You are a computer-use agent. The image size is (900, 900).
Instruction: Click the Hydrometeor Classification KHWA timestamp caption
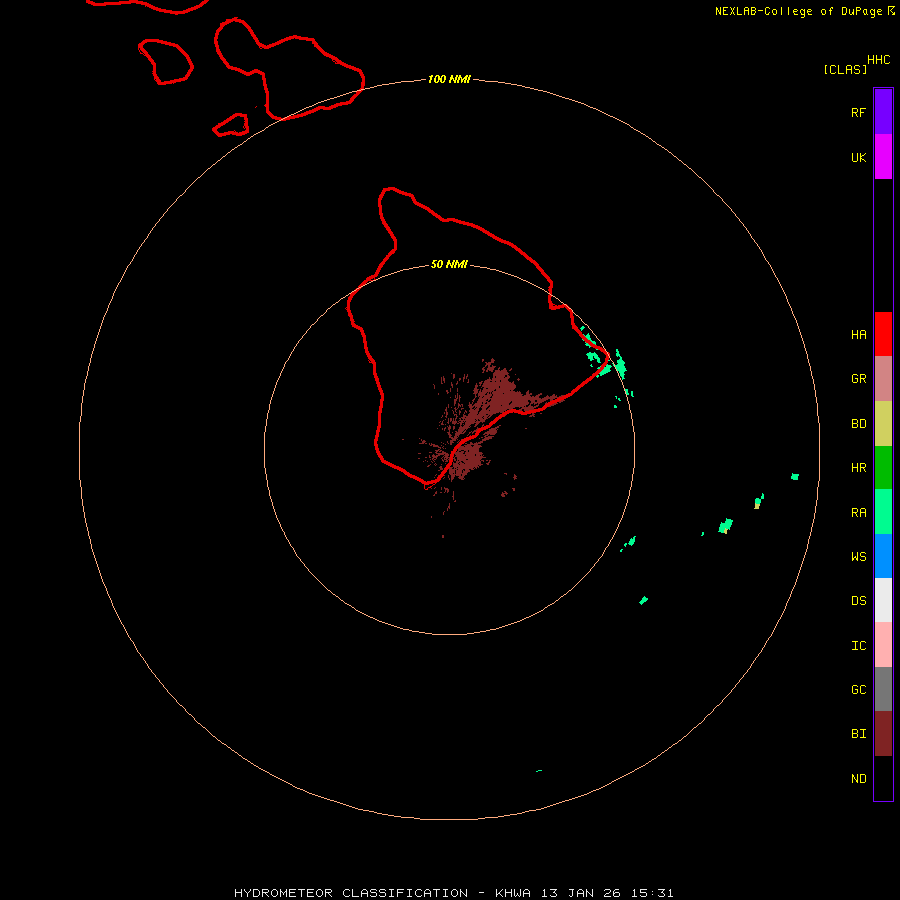pos(453,893)
